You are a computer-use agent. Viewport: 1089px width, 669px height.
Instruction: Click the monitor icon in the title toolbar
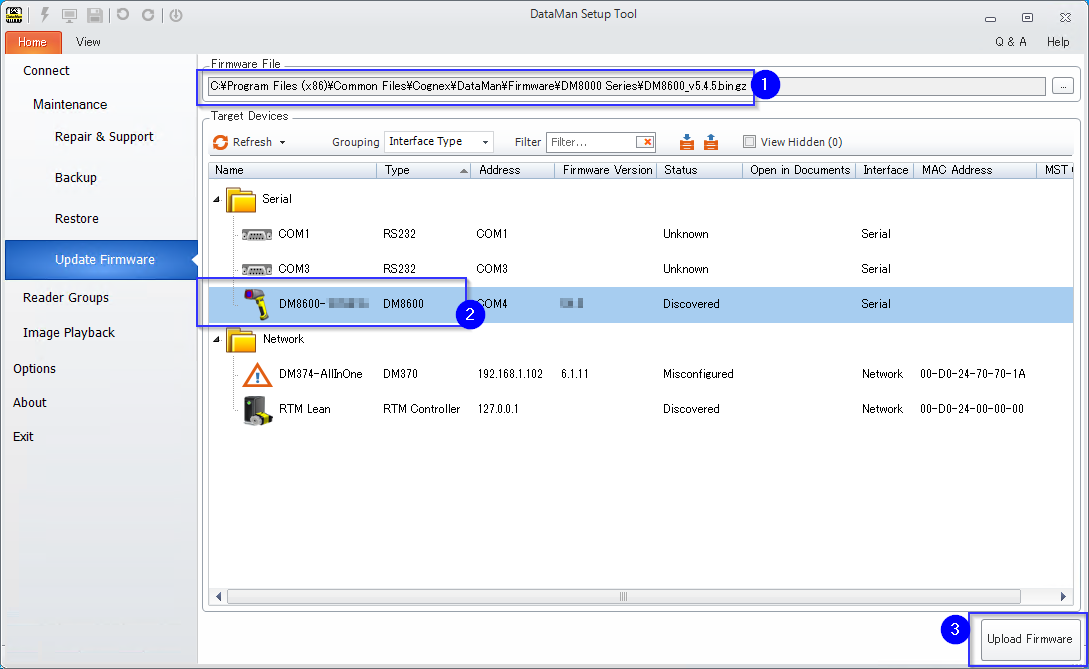coord(69,15)
